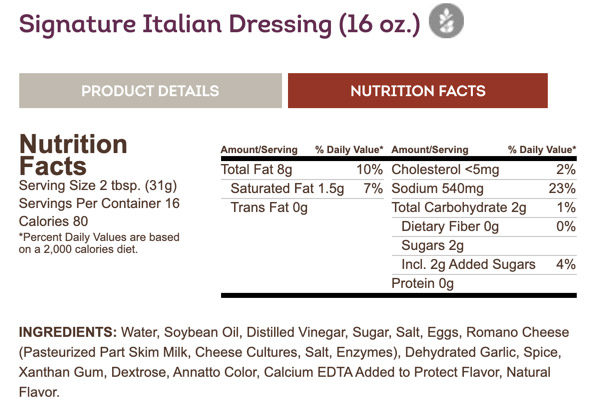Click the Sodium 540mg row
596x415 pixels.
(x=484, y=188)
